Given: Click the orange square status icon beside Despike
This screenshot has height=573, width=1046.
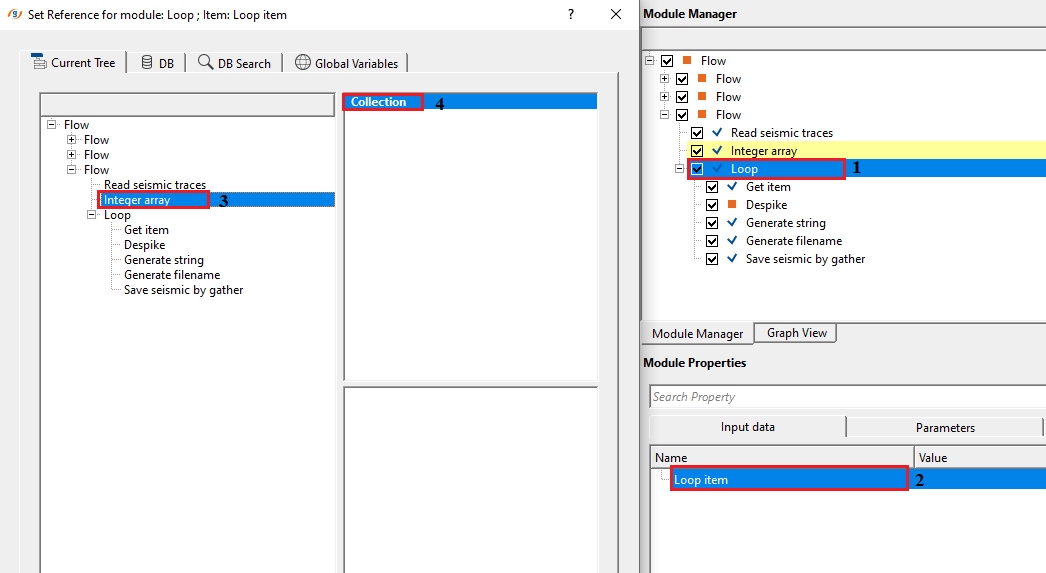Looking at the screenshot, I should coord(732,205).
